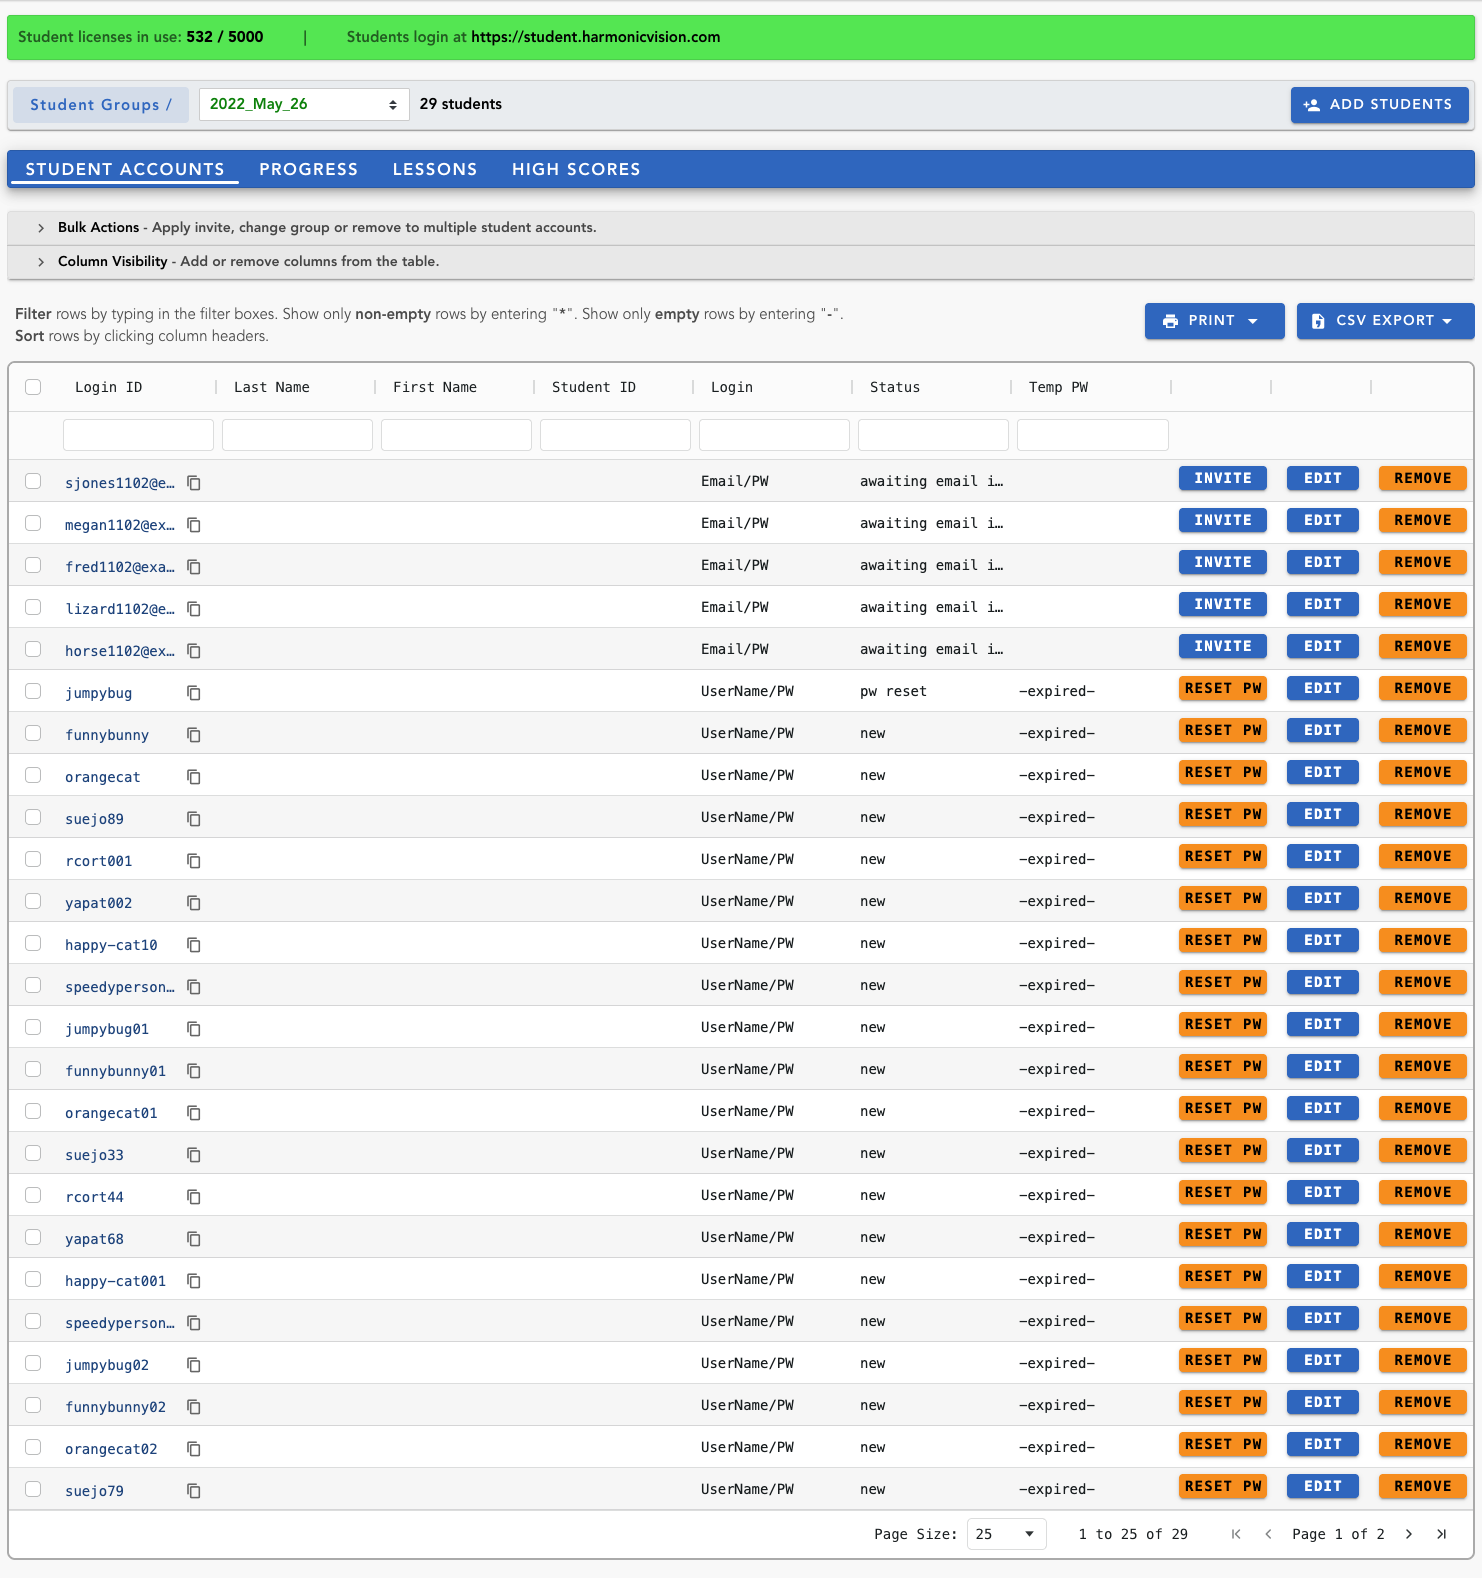Screen dimensions: 1482x1578
Task: Copy the jumpybug login ID icon
Action: (x=194, y=693)
